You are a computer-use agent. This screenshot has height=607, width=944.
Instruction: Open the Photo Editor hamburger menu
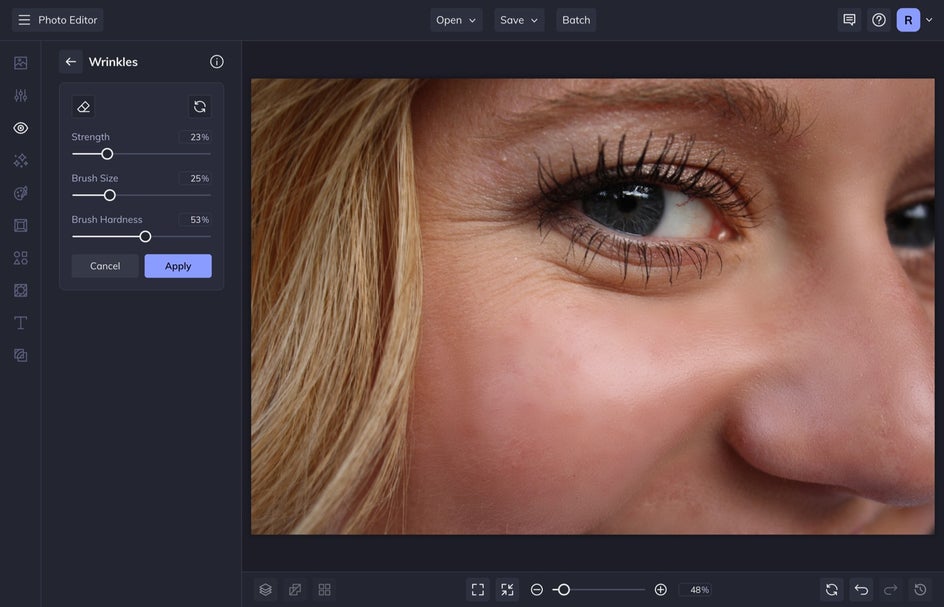pos(24,20)
